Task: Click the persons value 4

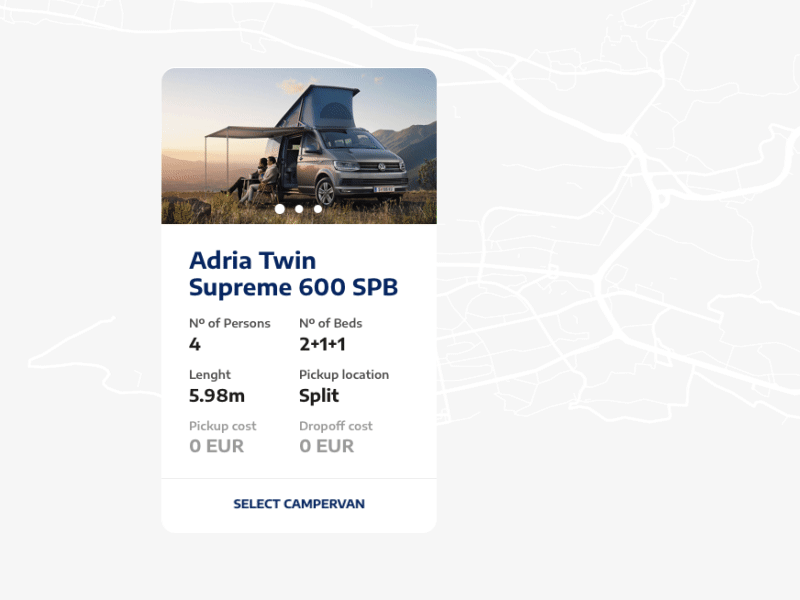Action: tap(195, 344)
